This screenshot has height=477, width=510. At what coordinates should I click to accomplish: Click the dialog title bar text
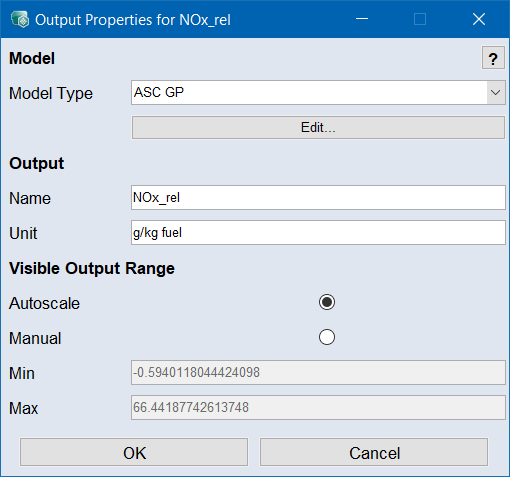(133, 20)
